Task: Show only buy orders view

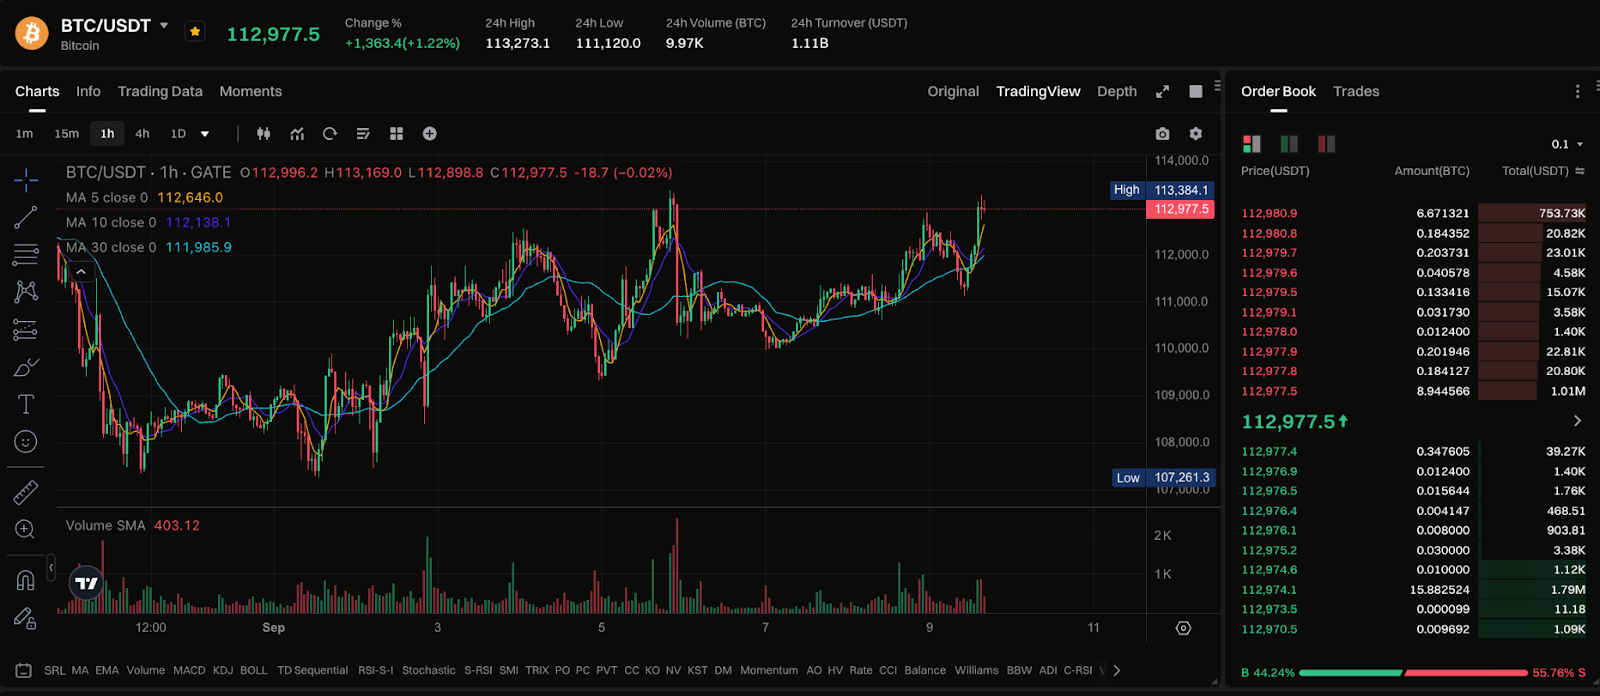Action: (1289, 144)
